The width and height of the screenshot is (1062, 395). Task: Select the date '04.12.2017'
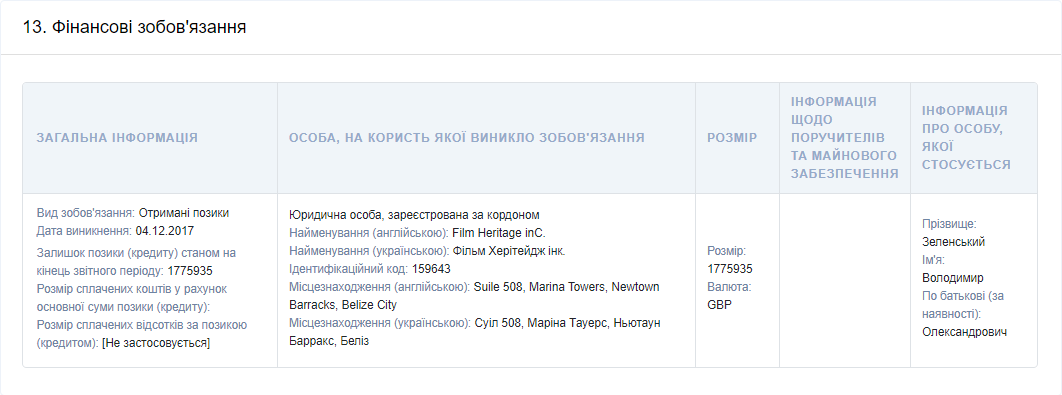pos(165,231)
